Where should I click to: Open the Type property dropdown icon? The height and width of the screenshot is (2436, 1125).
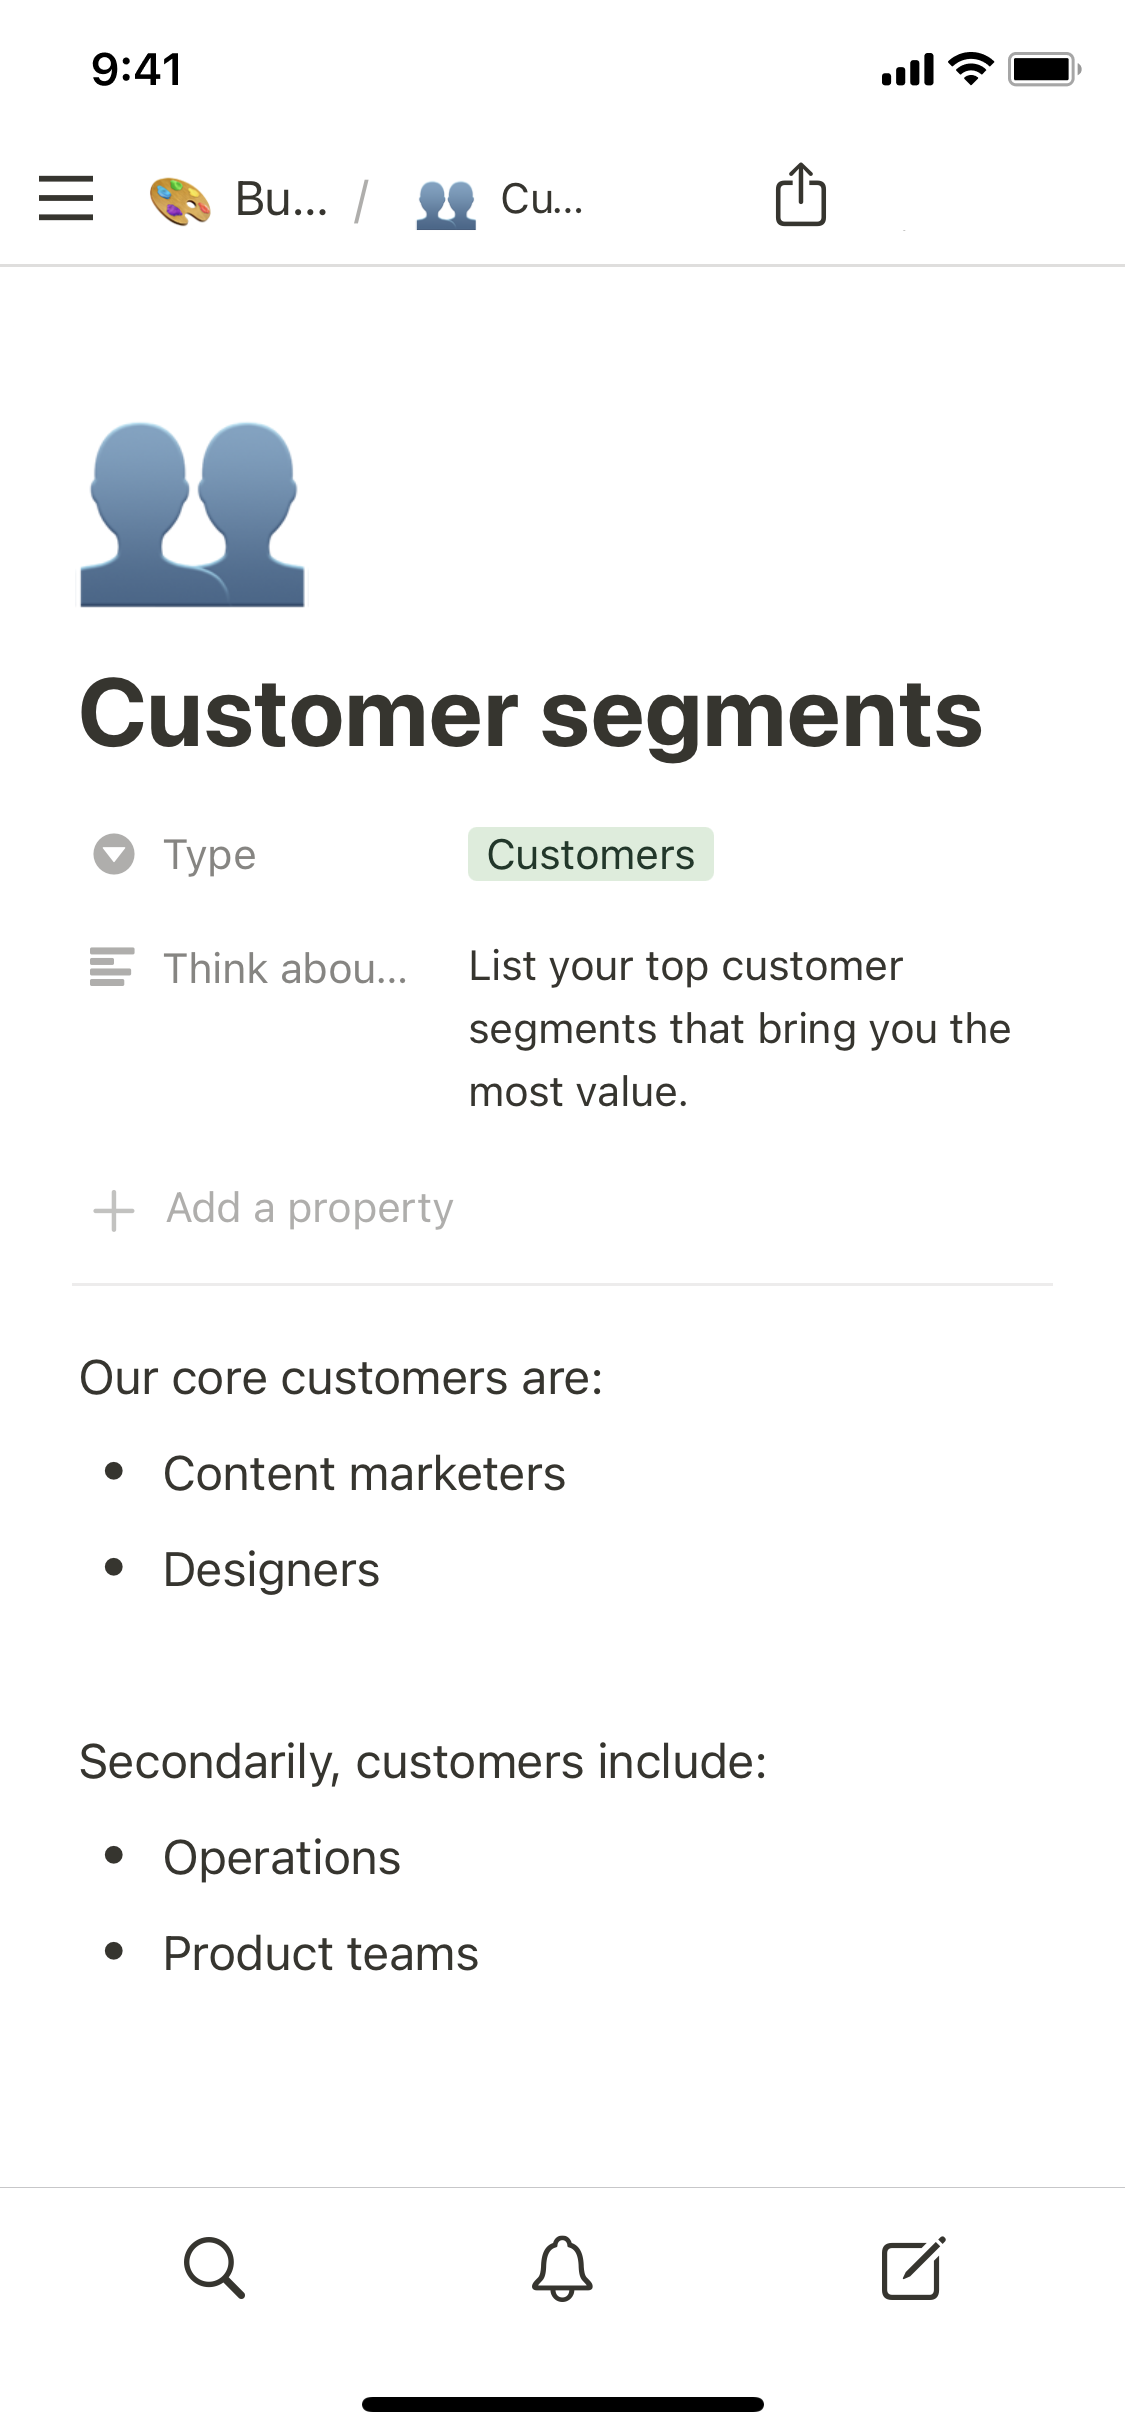click(x=114, y=854)
